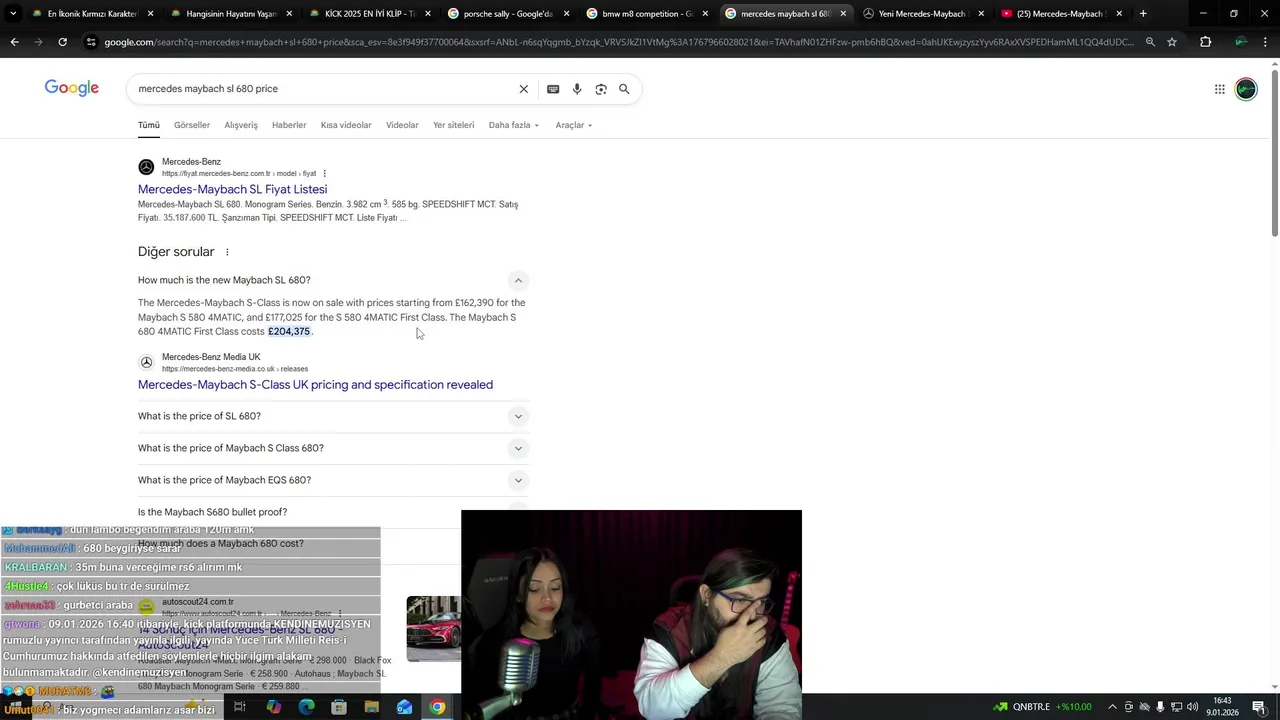Image resolution: width=1280 pixels, height=720 pixels.
Task: Open the Outlook icon in the taskbar
Action: pos(404,707)
